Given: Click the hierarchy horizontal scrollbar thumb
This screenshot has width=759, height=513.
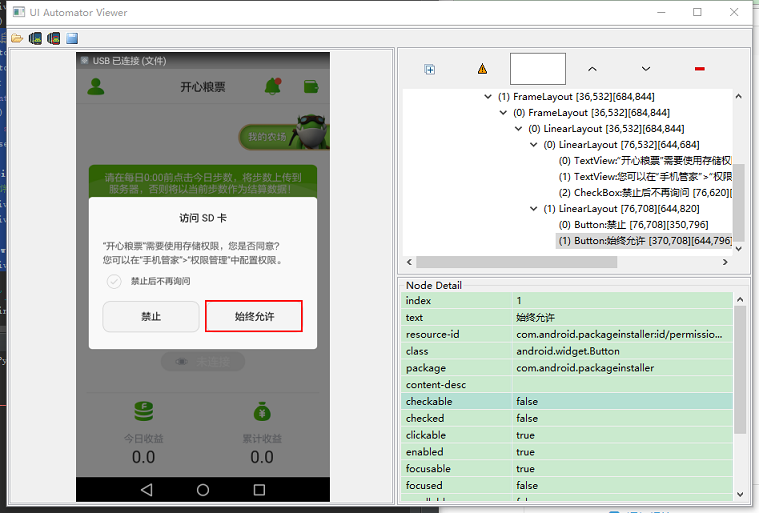Looking at the screenshot, I should coord(516,262).
